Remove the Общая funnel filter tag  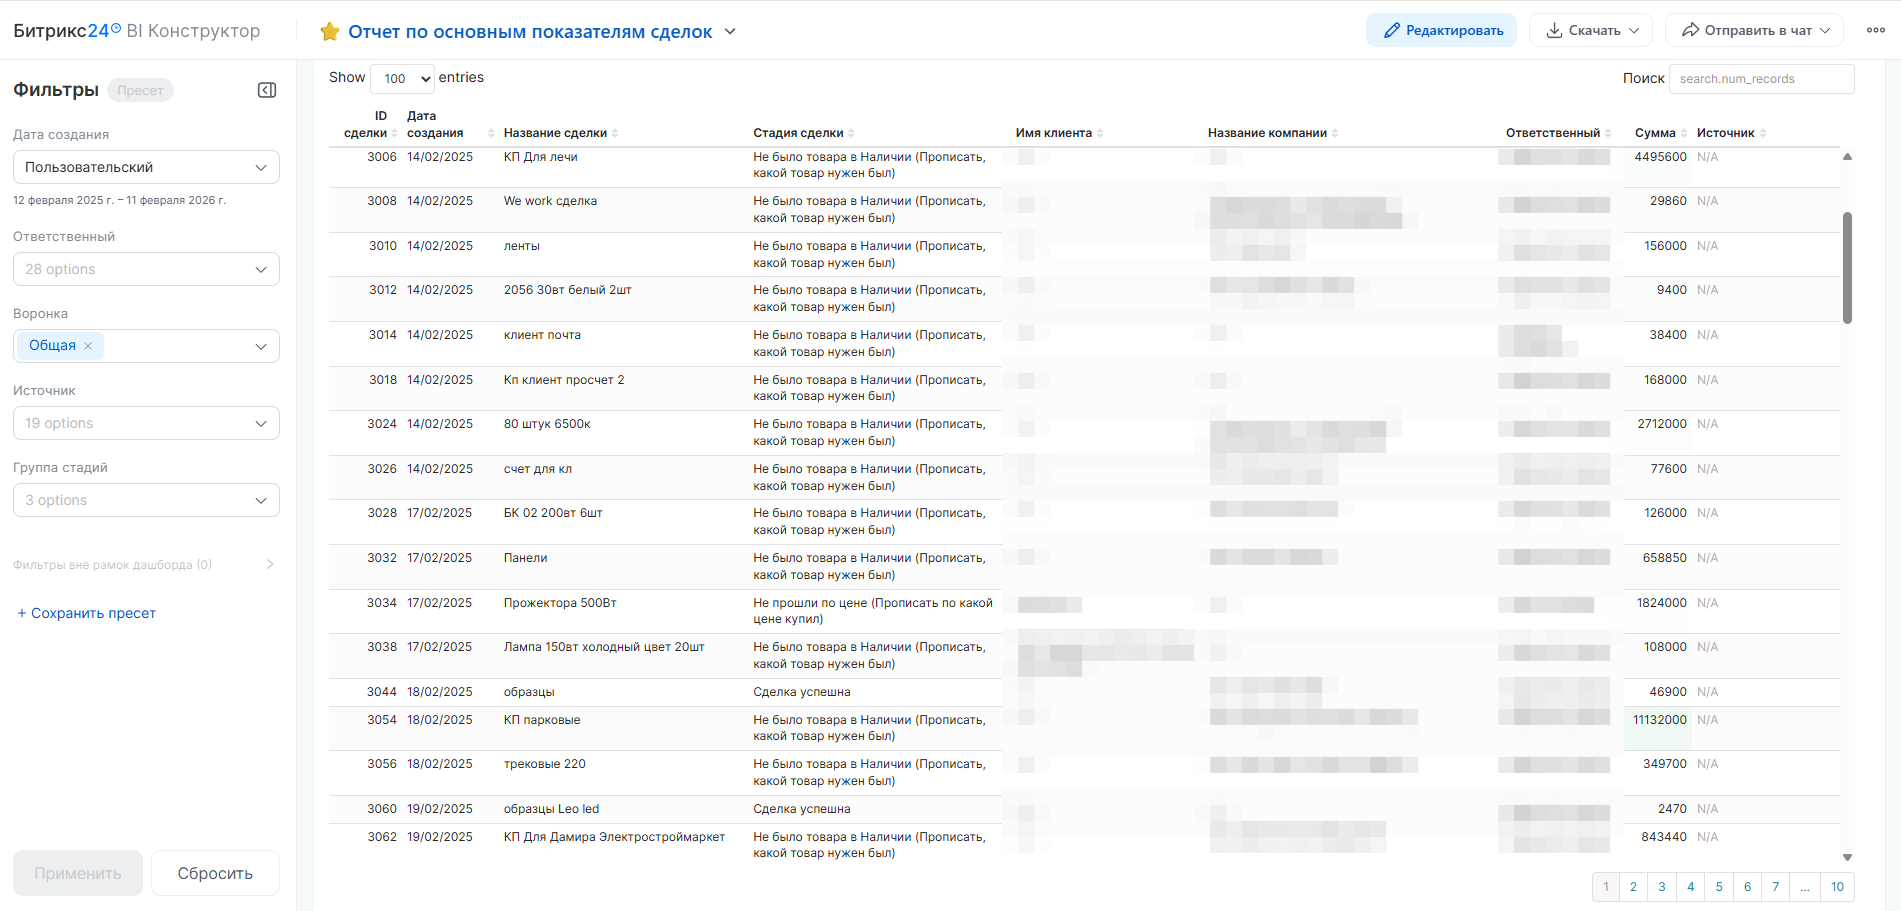click(88, 346)
